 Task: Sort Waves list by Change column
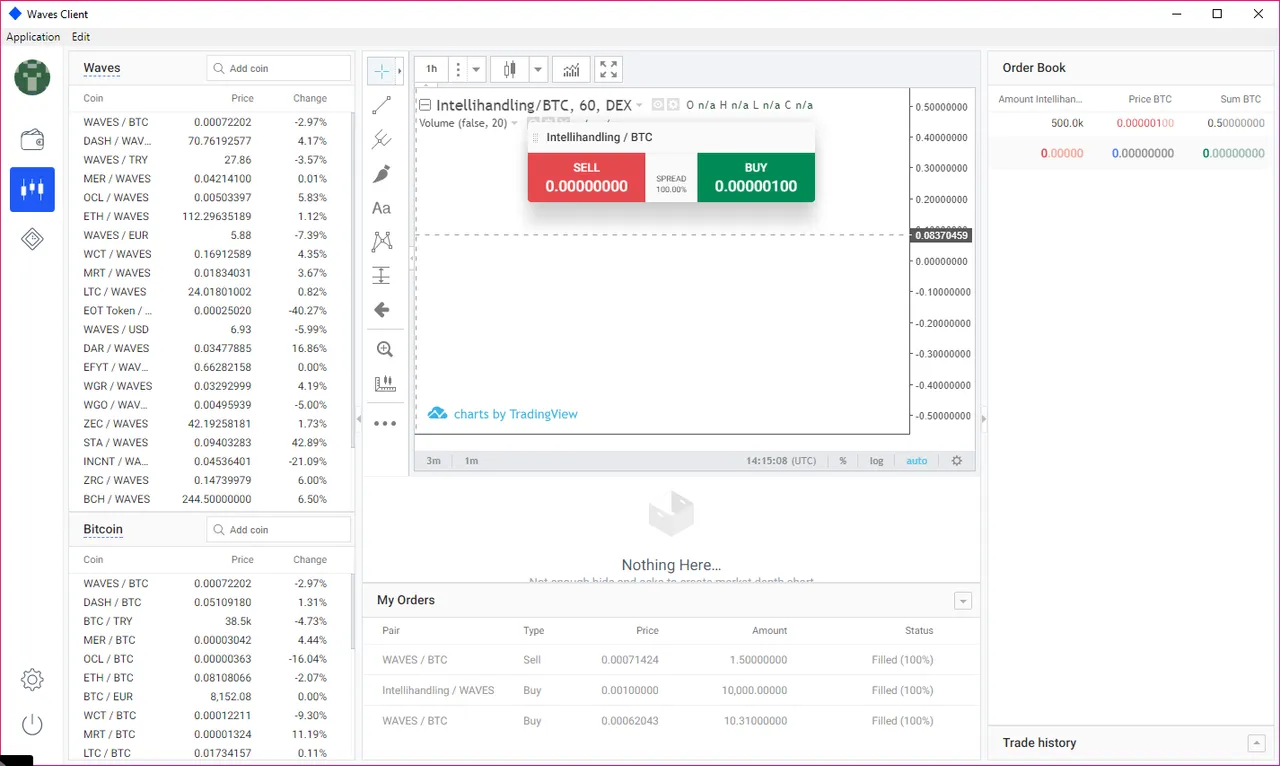pyautogui.click(x=310, y=98)
